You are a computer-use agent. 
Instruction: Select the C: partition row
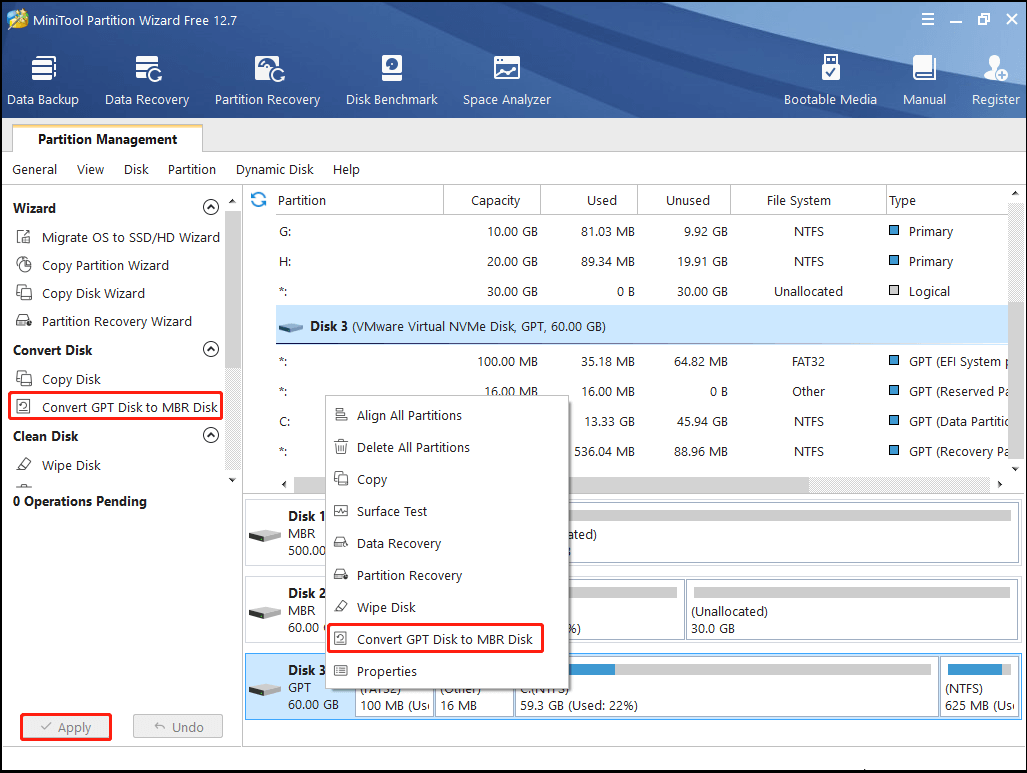pyautogui.click(x=642, y=421)
